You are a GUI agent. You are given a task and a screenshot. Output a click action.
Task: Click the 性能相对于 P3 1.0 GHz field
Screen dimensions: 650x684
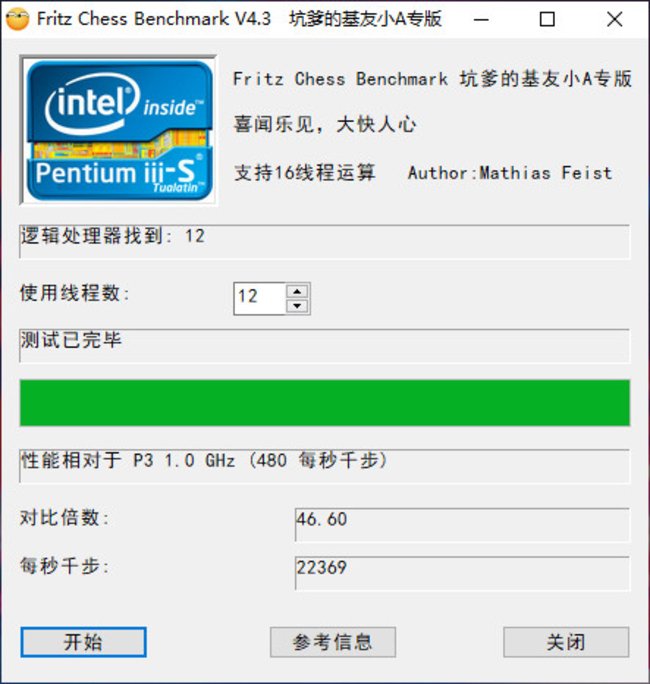pos(325,465)
